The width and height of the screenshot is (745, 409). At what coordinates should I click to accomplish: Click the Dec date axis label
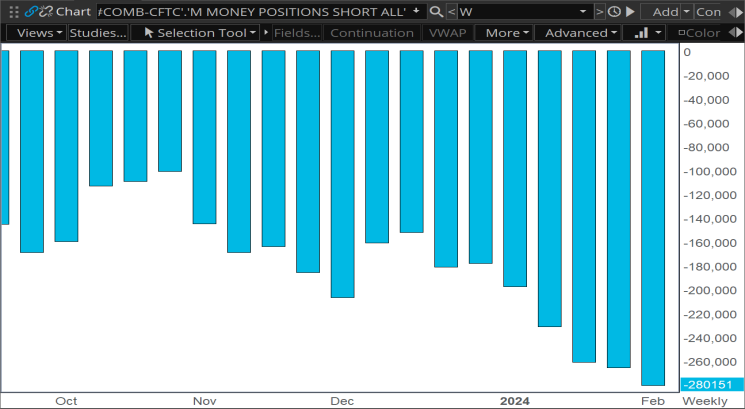click(342, 401)
